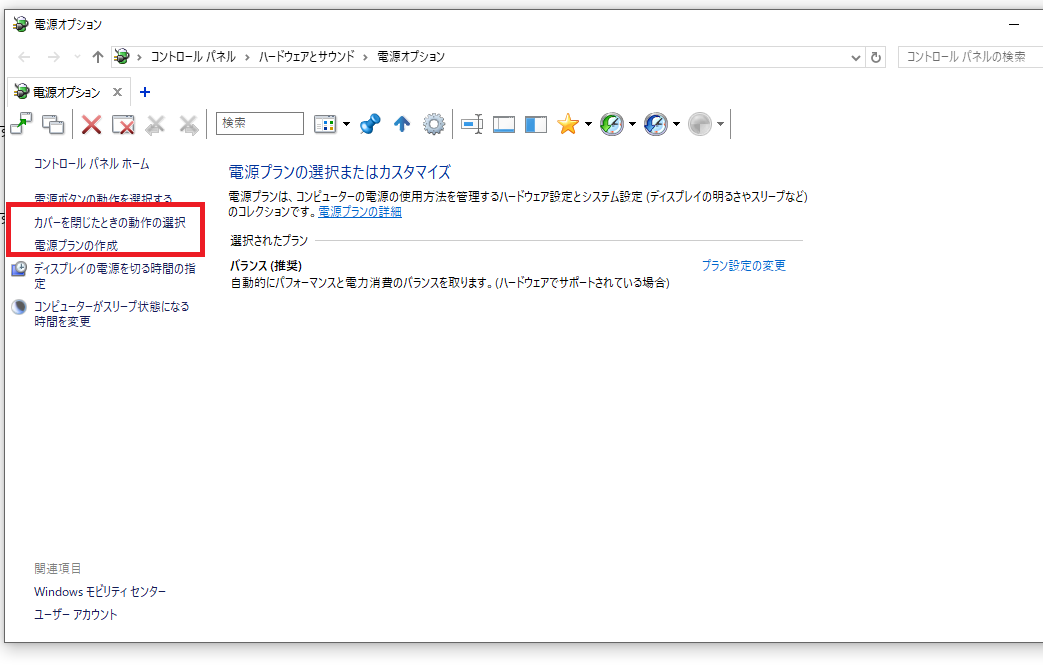Open 電源プランの作成 link
The height and width of the screenshot is (667, 1043).
[x=76, y=245]
